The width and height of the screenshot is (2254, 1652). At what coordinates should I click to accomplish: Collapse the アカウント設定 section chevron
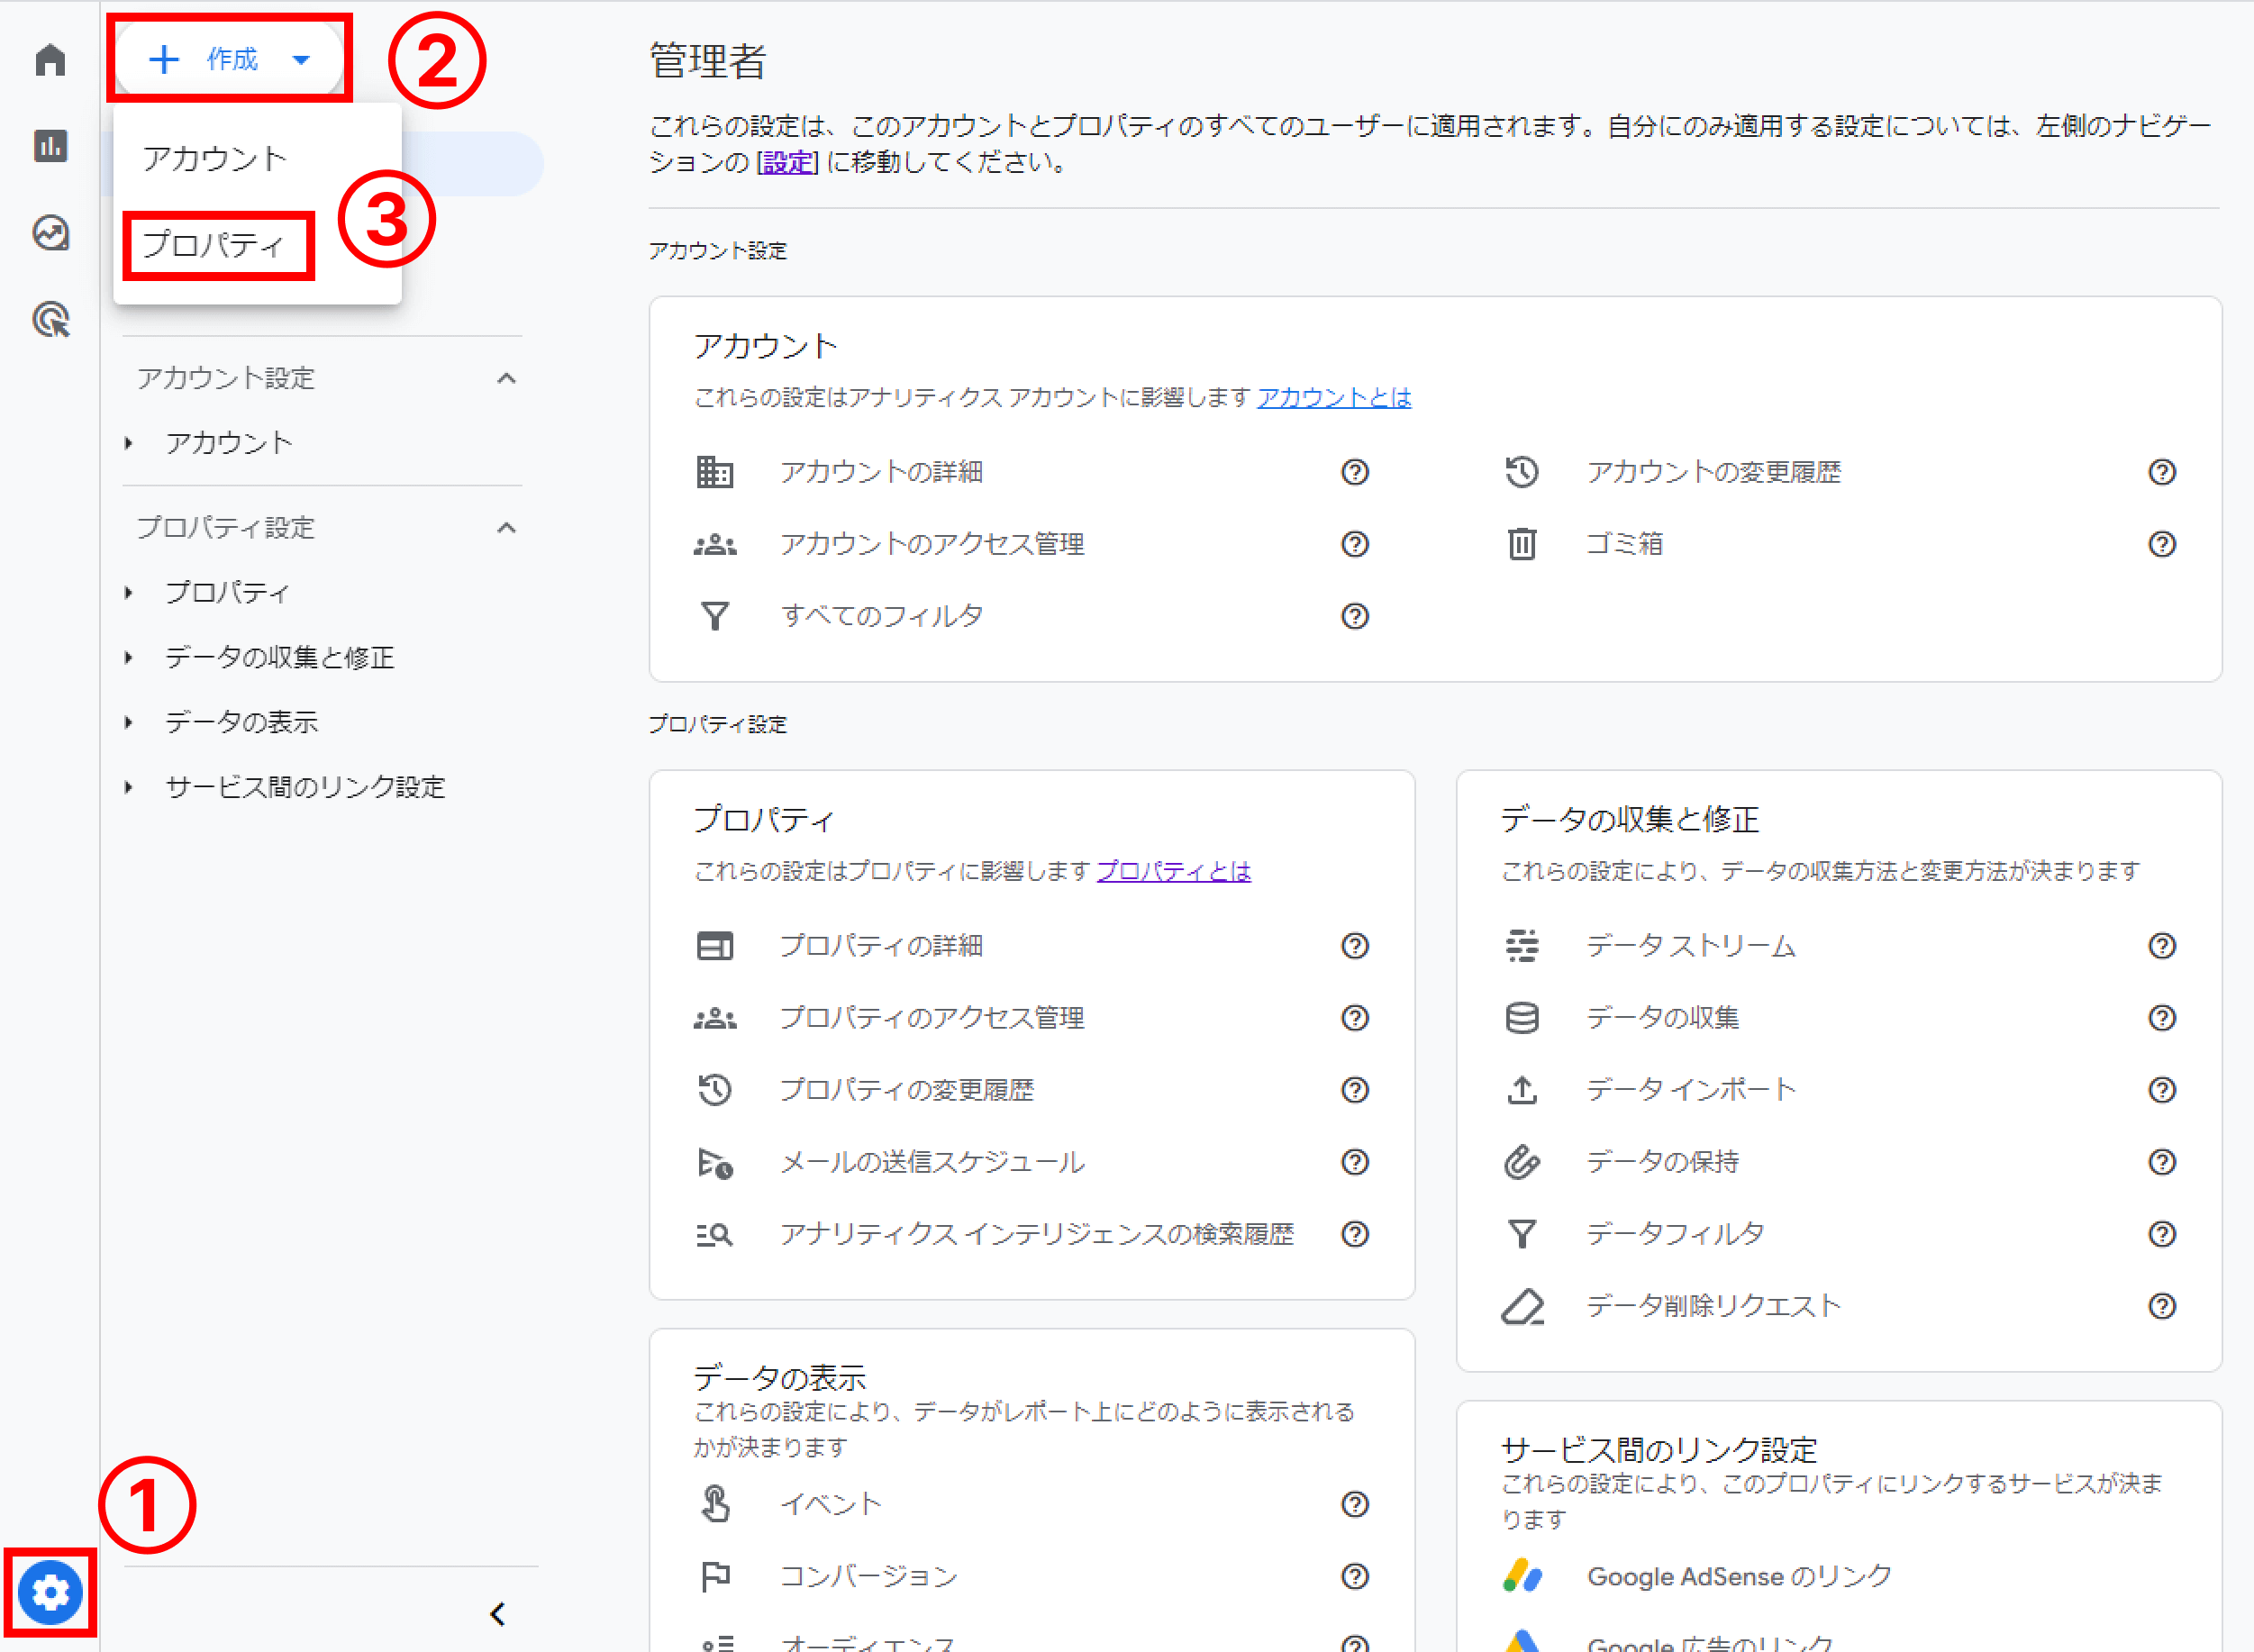pos(507,378)
